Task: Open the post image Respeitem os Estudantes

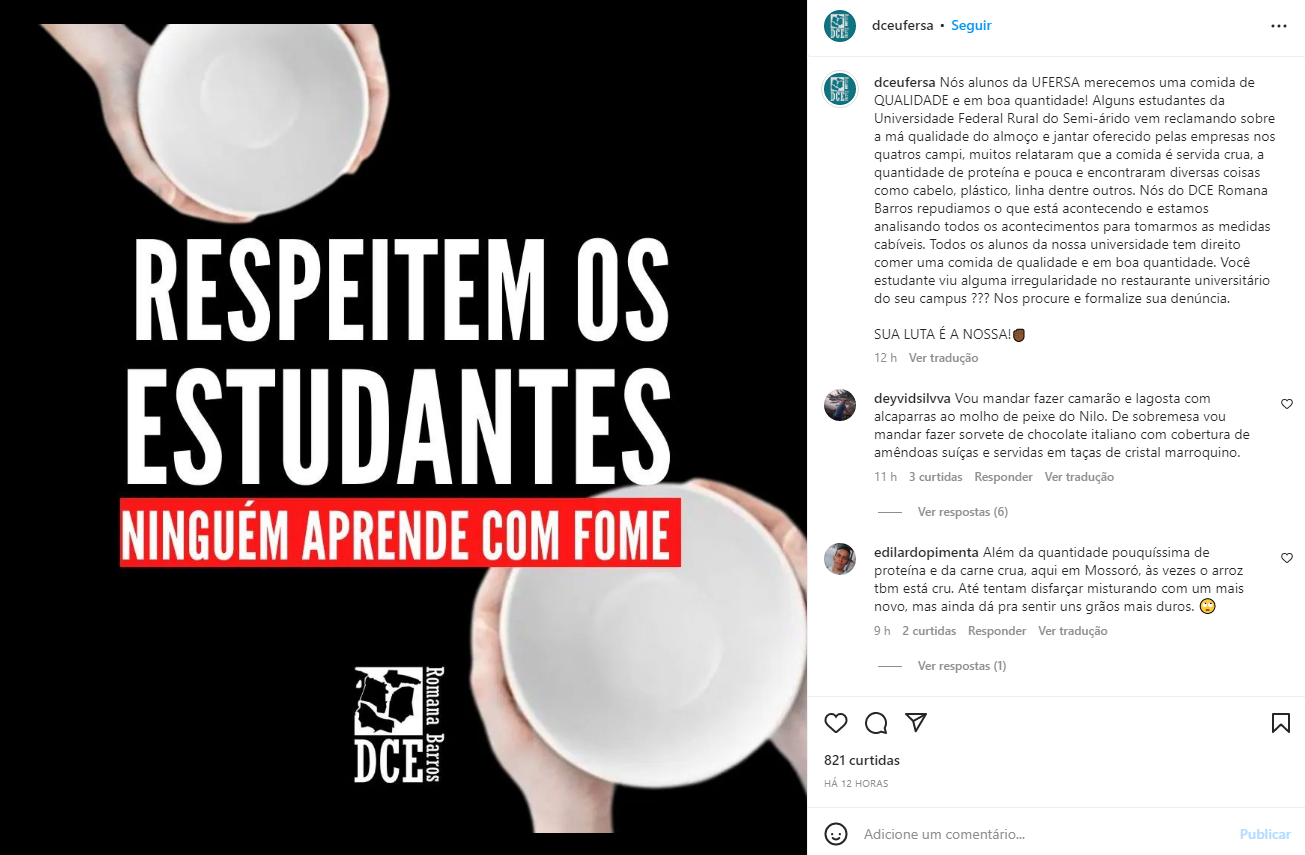Action: tap(403, 428)
